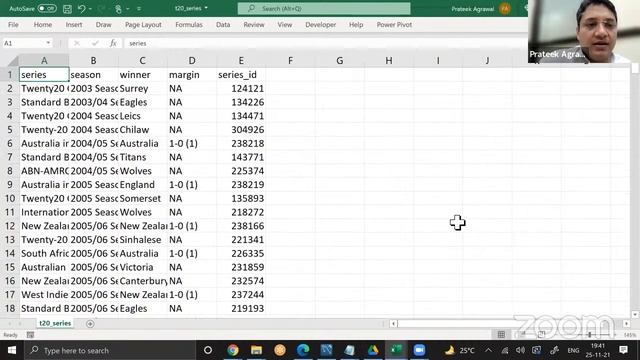
Task: Click the Cancel X formula bar icon
Action: (x=77, y=43)
